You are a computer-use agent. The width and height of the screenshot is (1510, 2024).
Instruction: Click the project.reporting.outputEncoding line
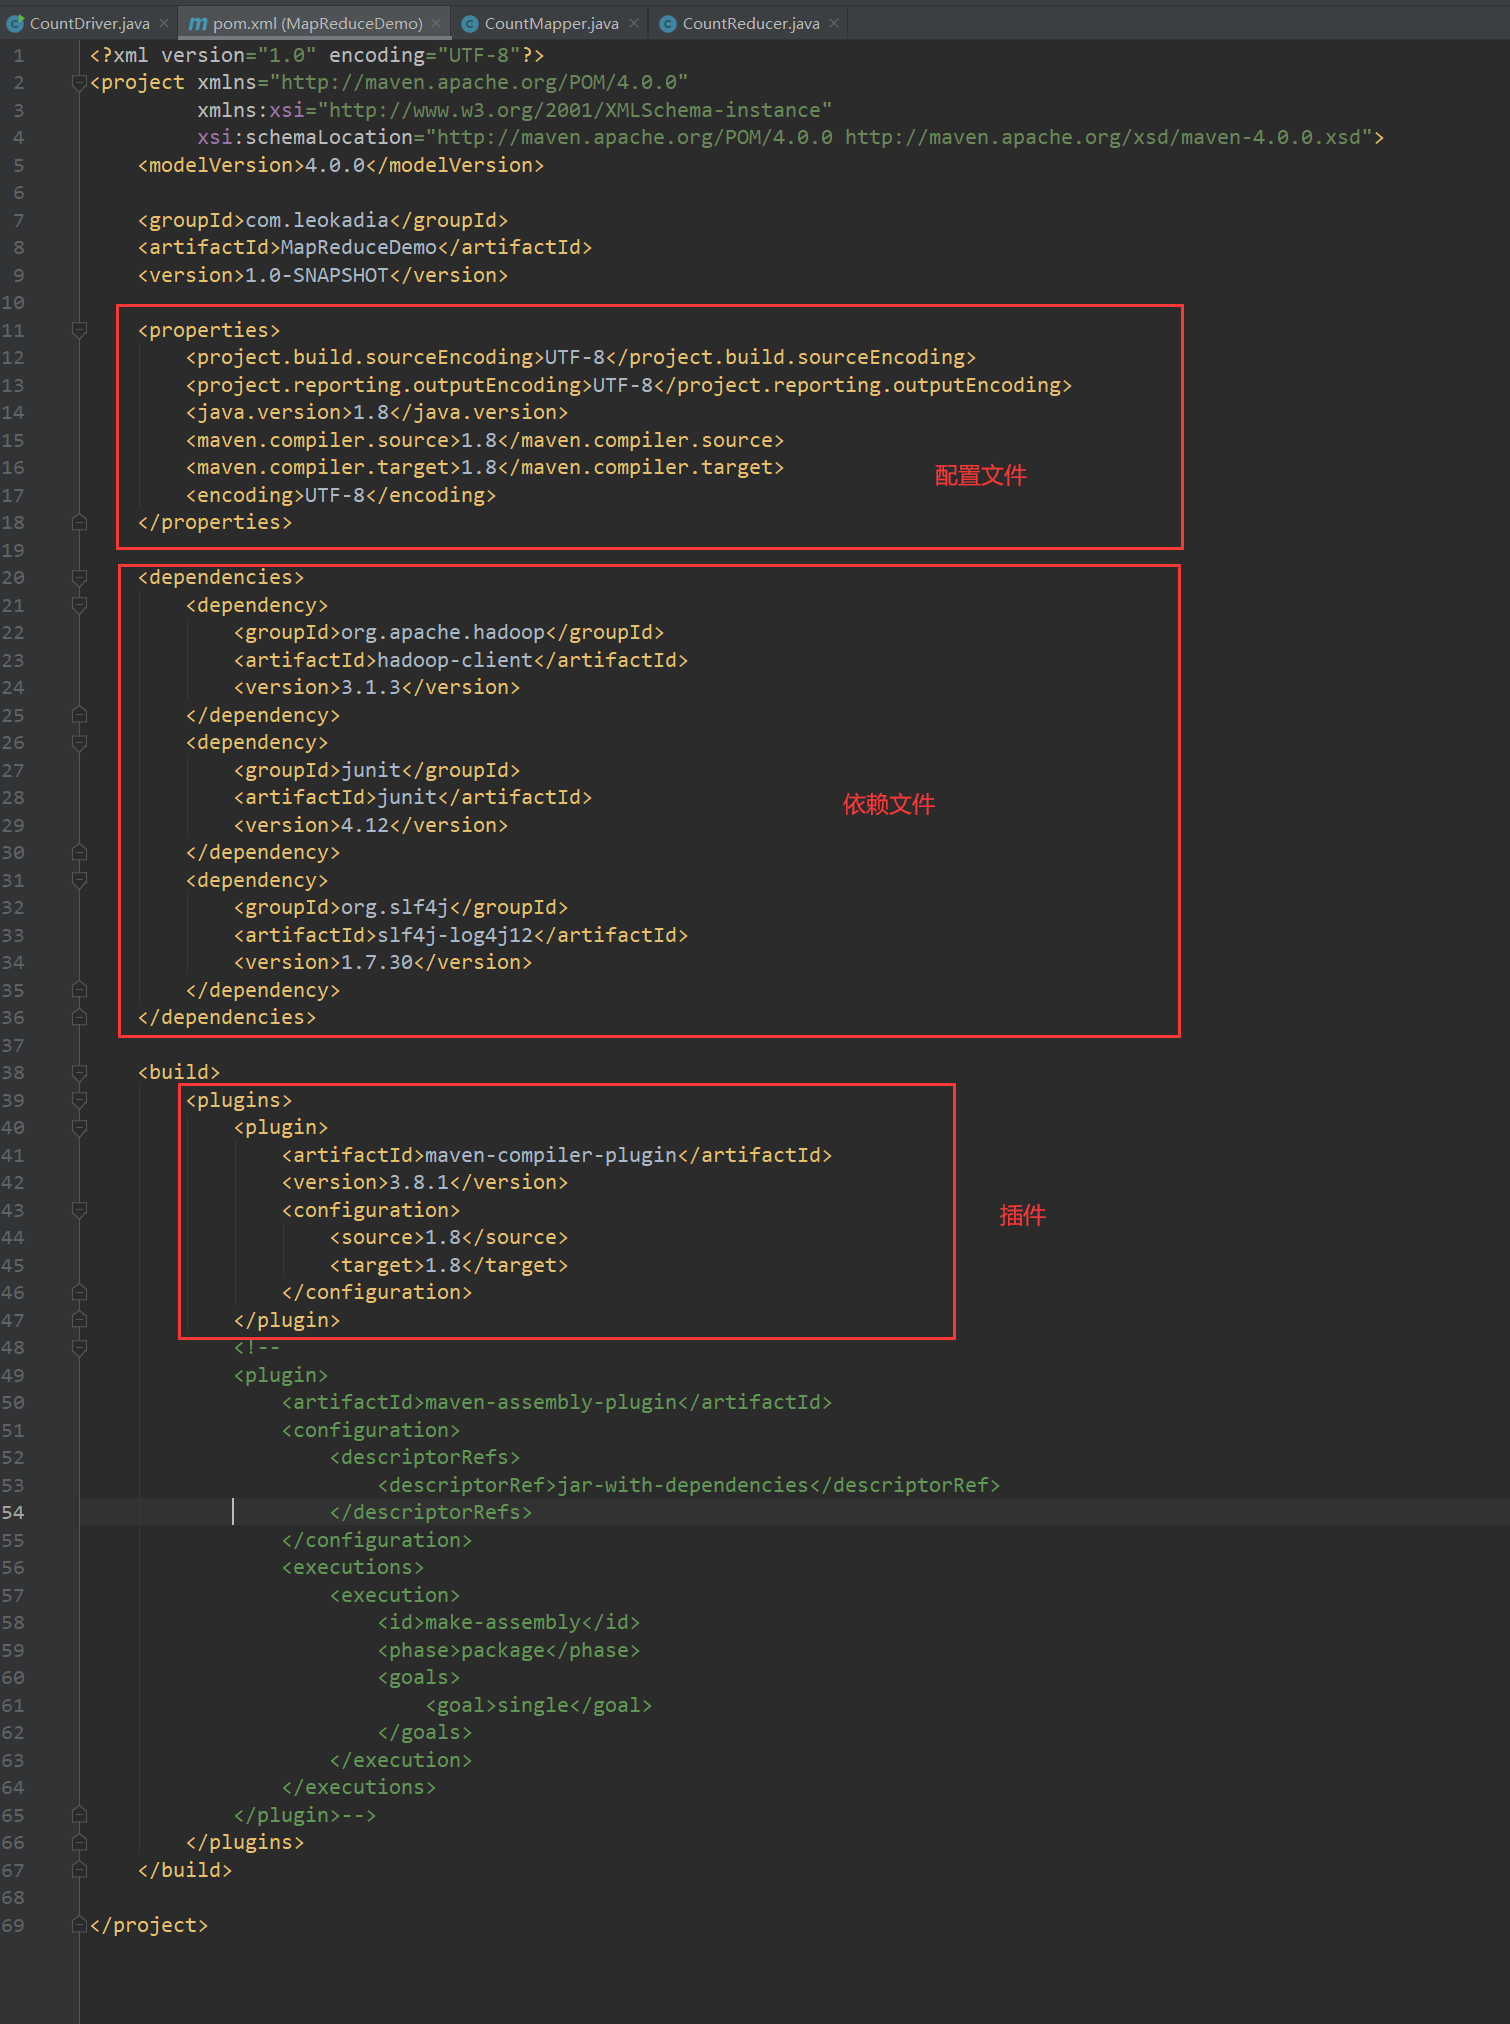tap(629, 385)
